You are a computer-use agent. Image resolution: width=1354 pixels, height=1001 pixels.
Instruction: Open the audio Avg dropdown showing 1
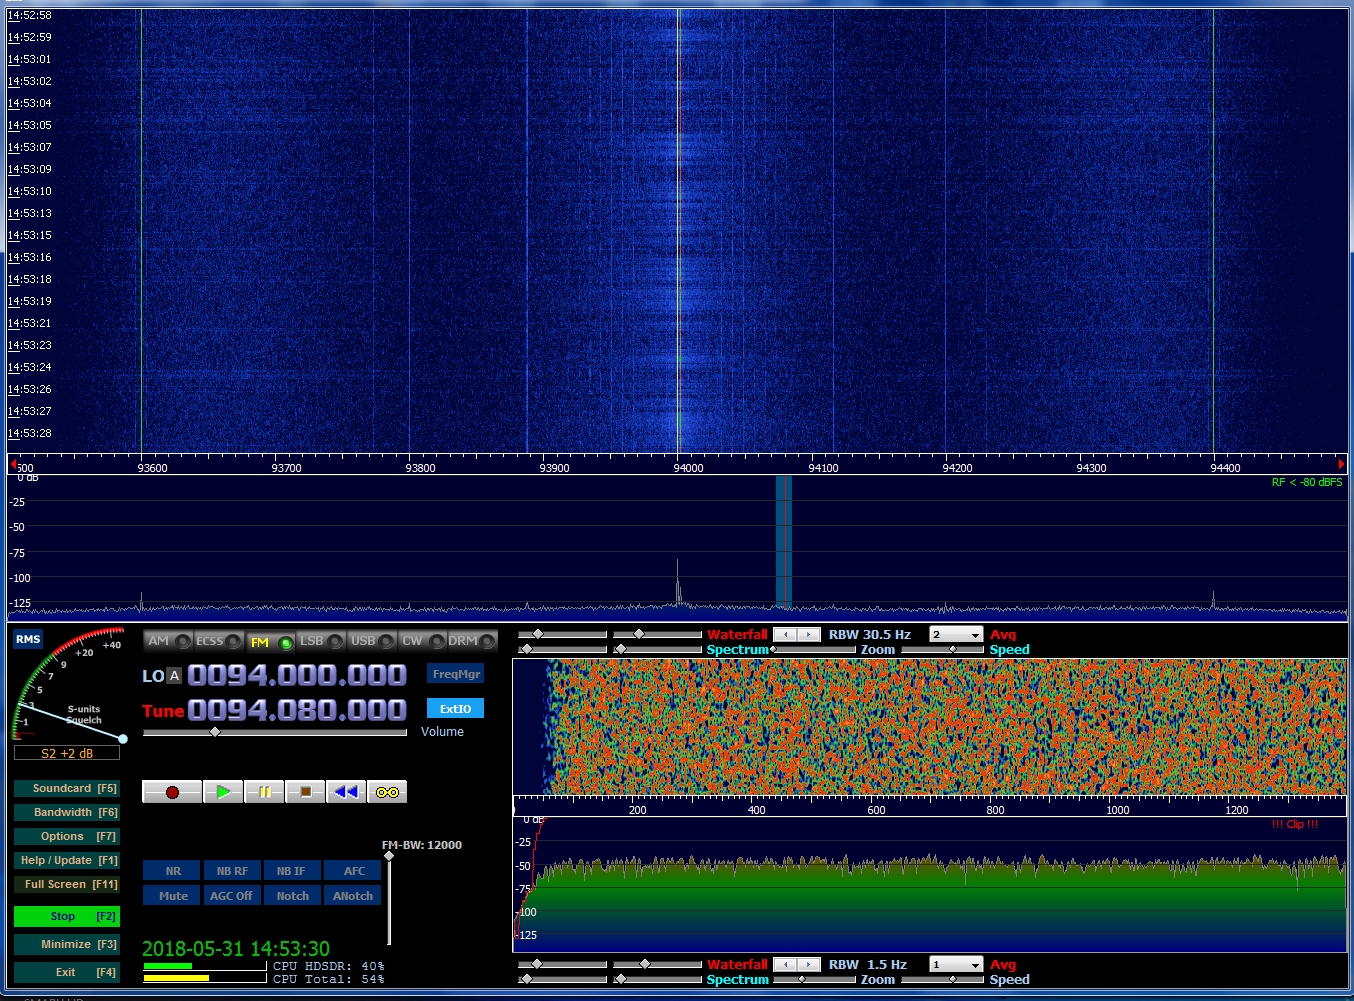tap(956, 965)
